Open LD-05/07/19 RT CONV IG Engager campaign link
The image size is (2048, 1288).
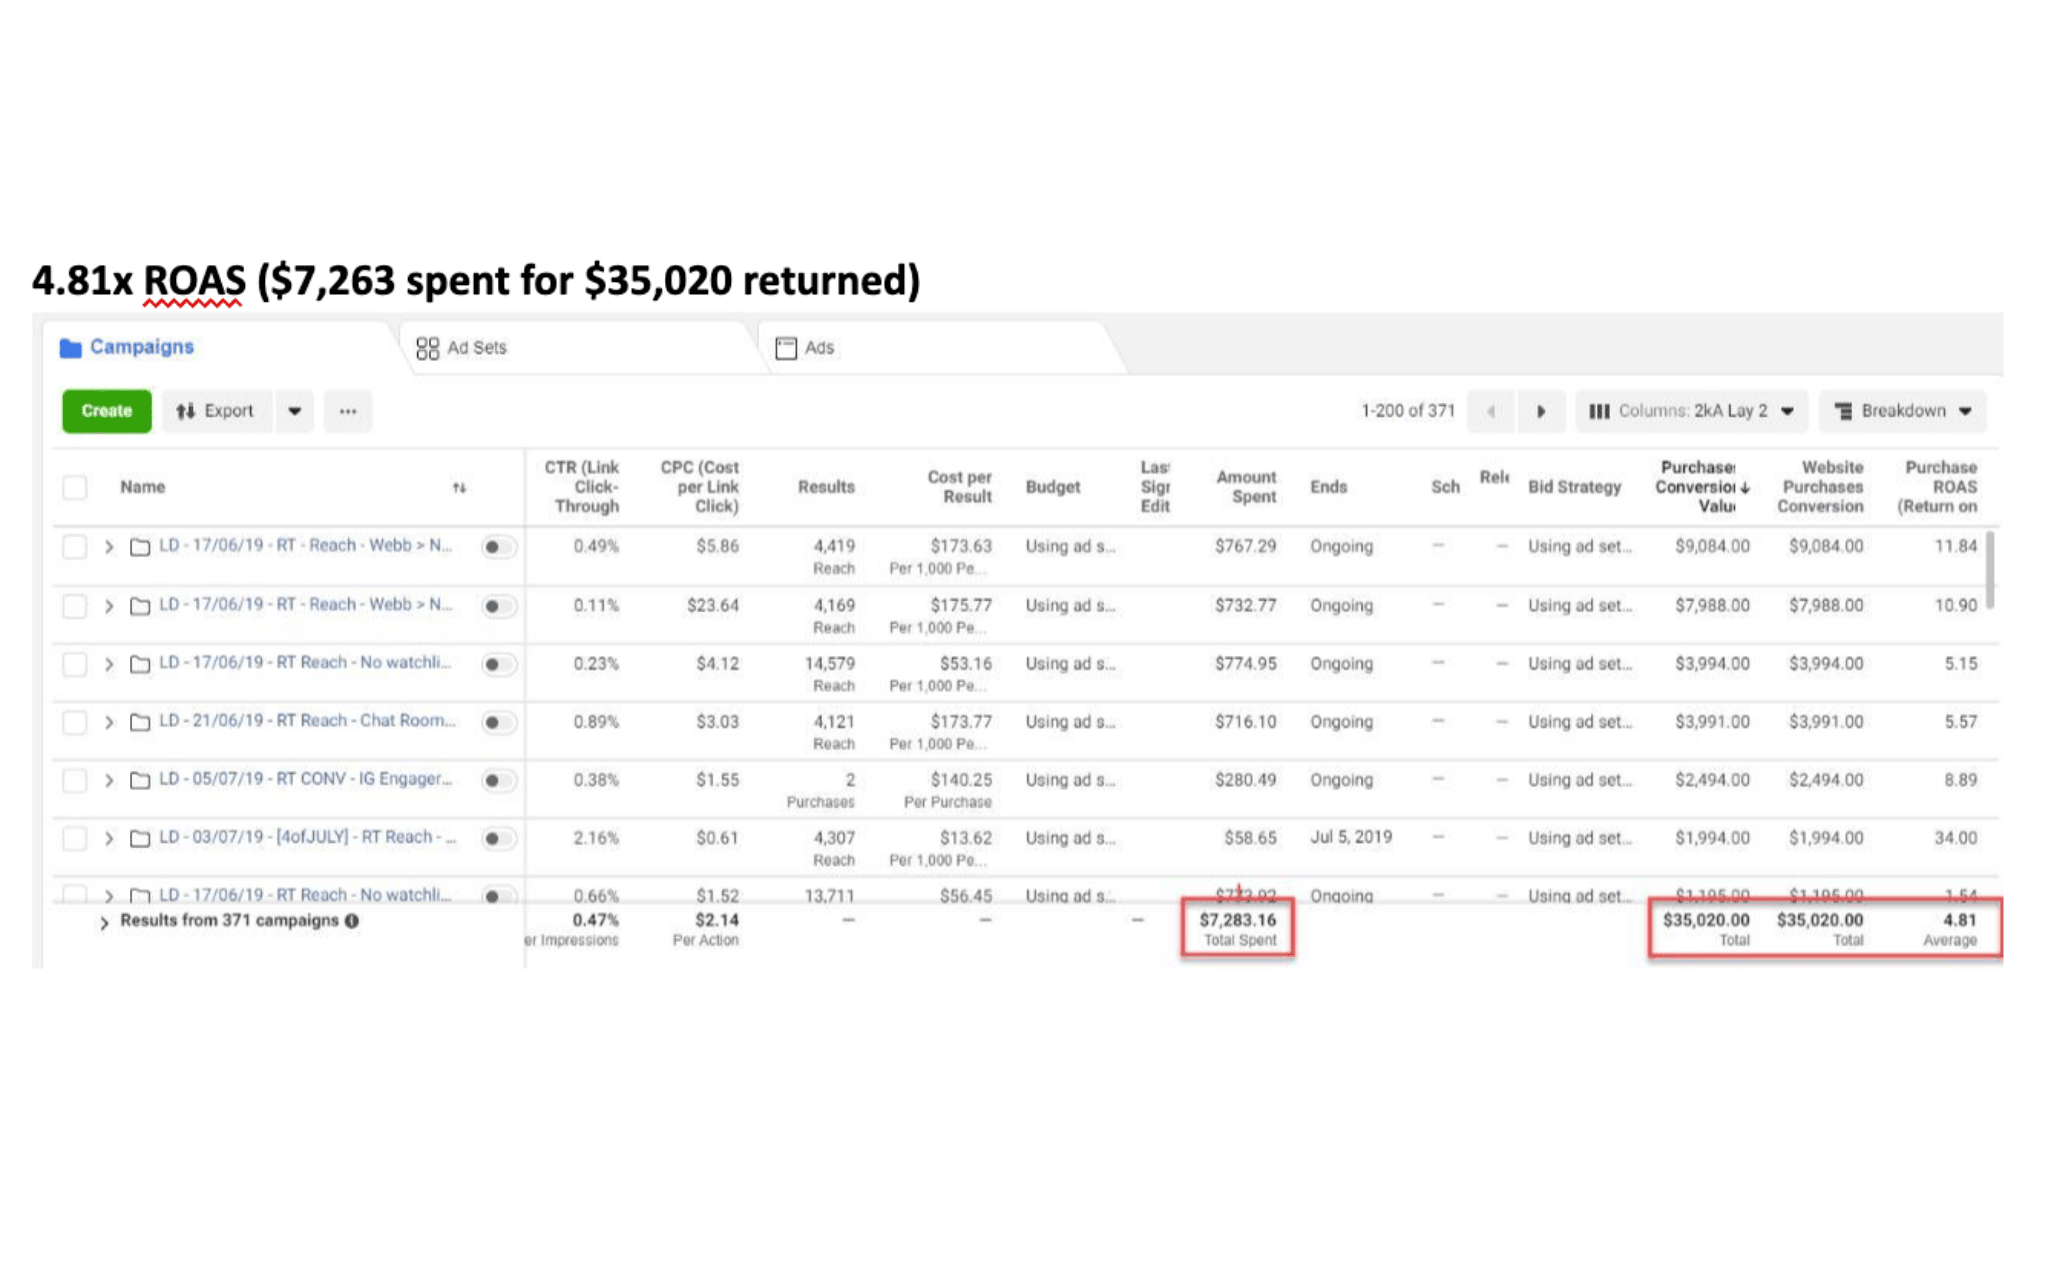[305, 779]
